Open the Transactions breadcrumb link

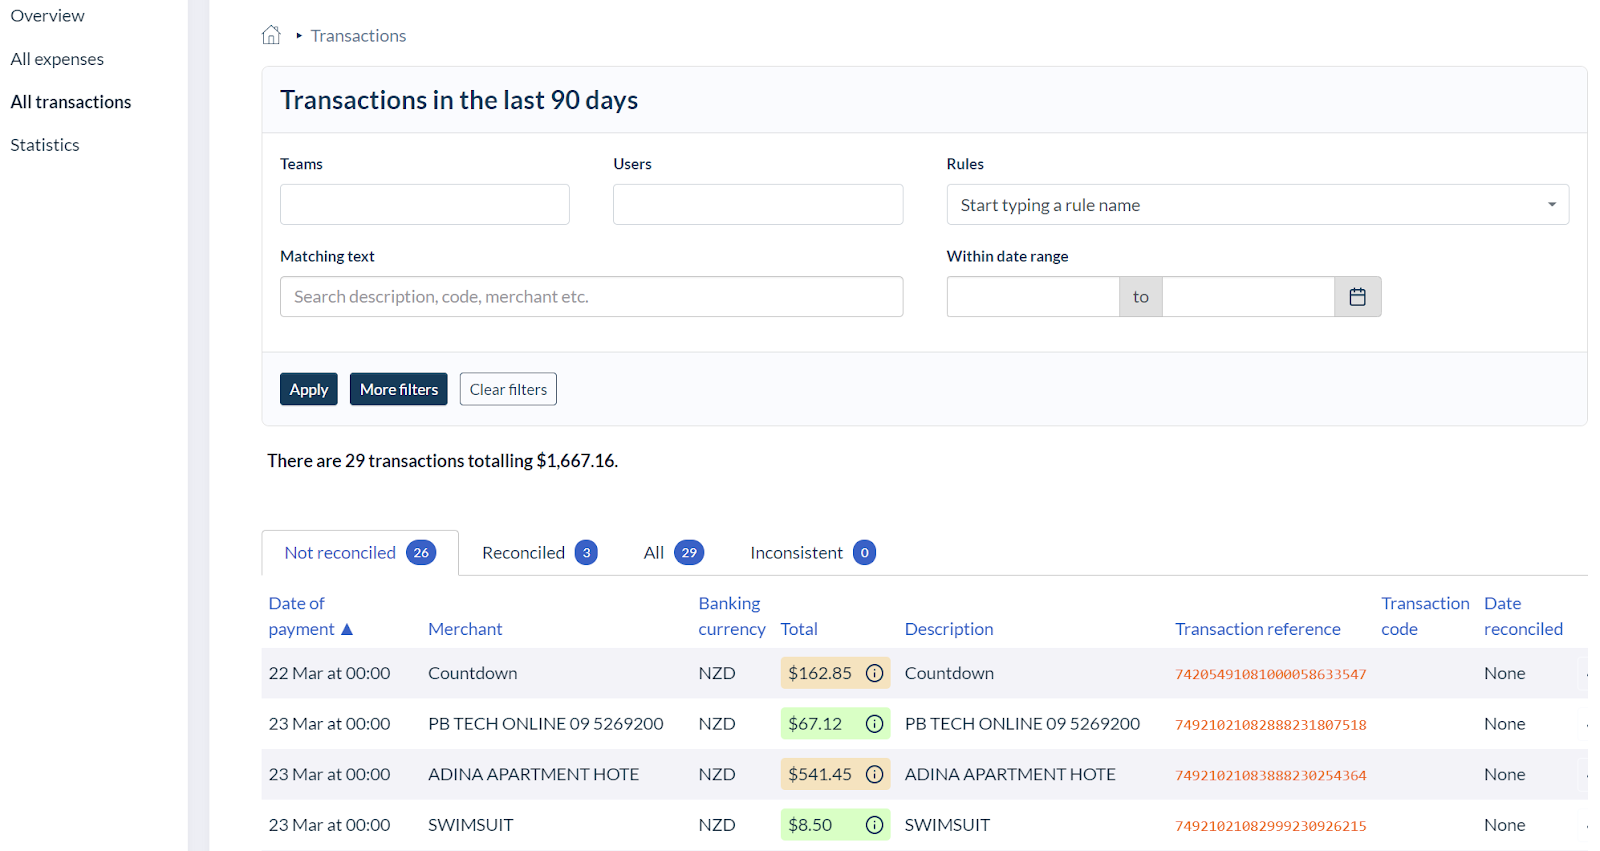358,36
